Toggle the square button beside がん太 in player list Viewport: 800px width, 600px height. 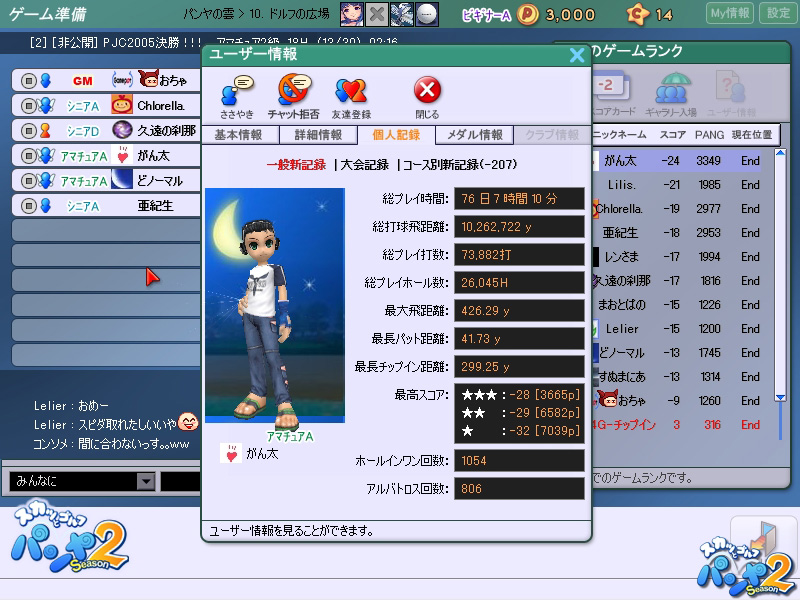(x=29, y=156)
